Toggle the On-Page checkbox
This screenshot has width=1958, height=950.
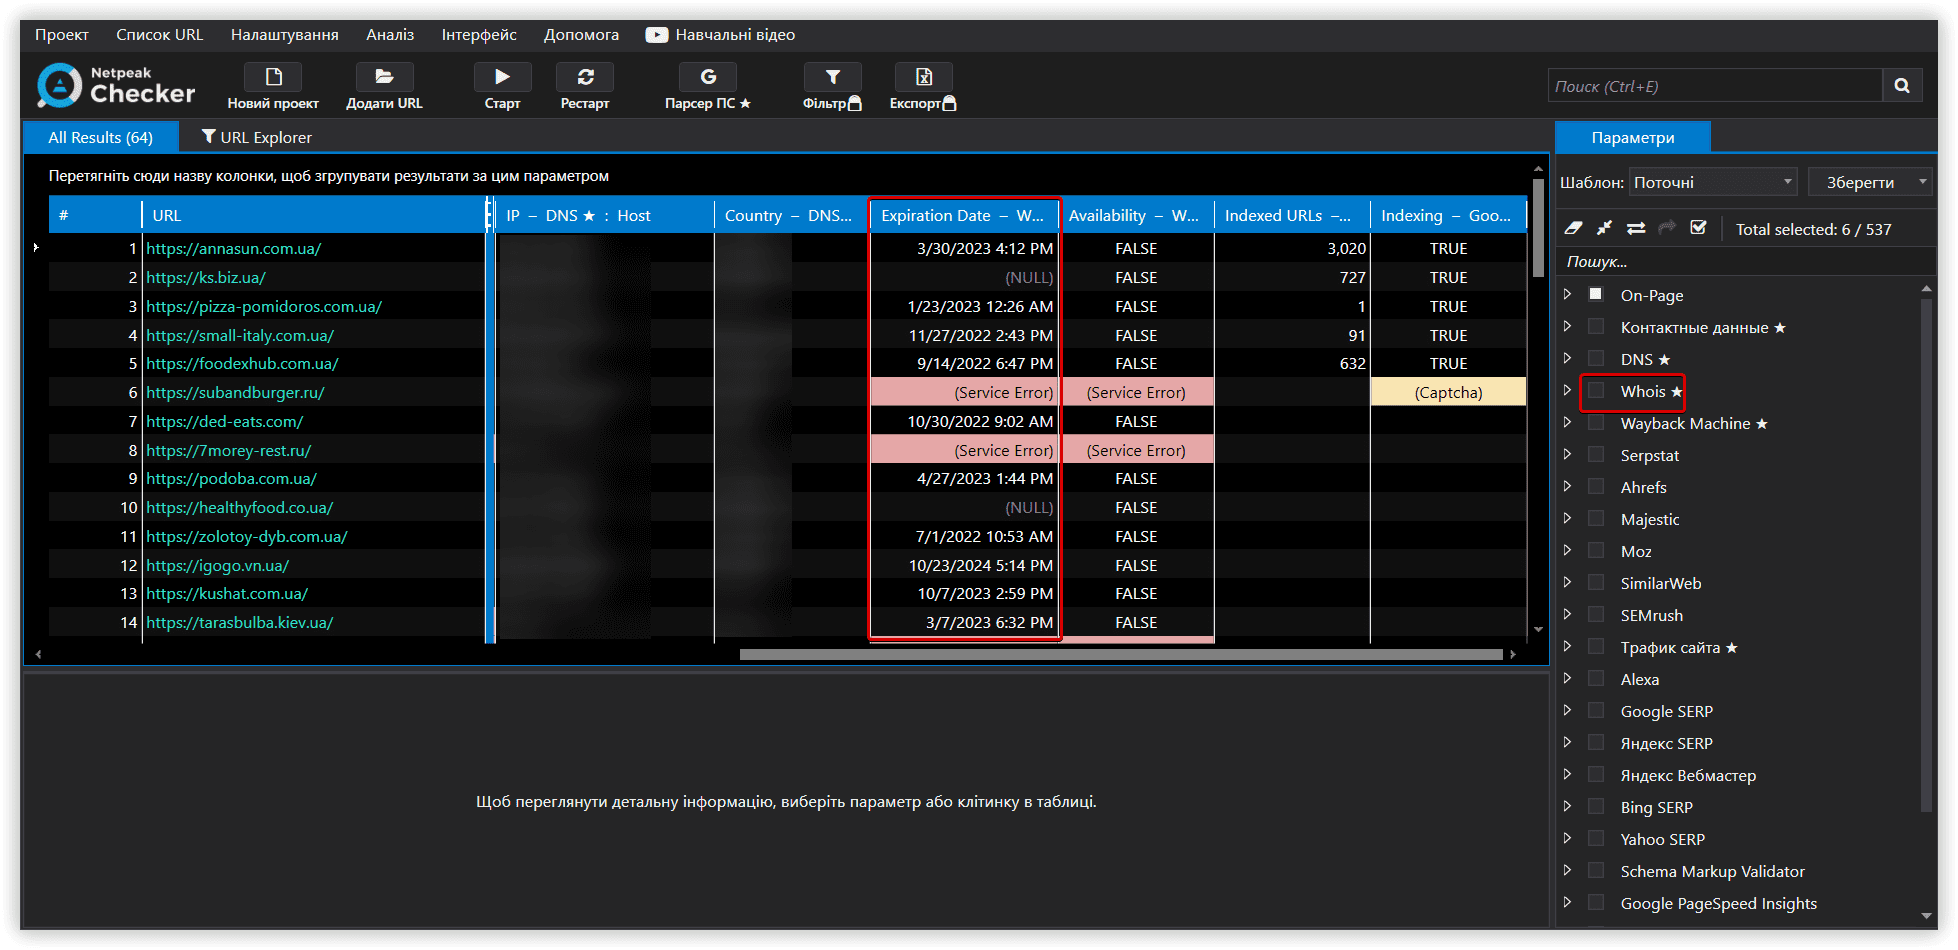1596,294
